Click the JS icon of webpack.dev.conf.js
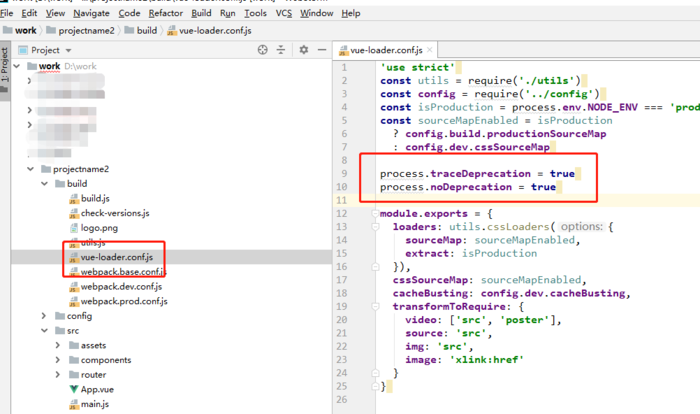Screen dimensions: 700x414 pyautogui.click(x=74, y=287)
